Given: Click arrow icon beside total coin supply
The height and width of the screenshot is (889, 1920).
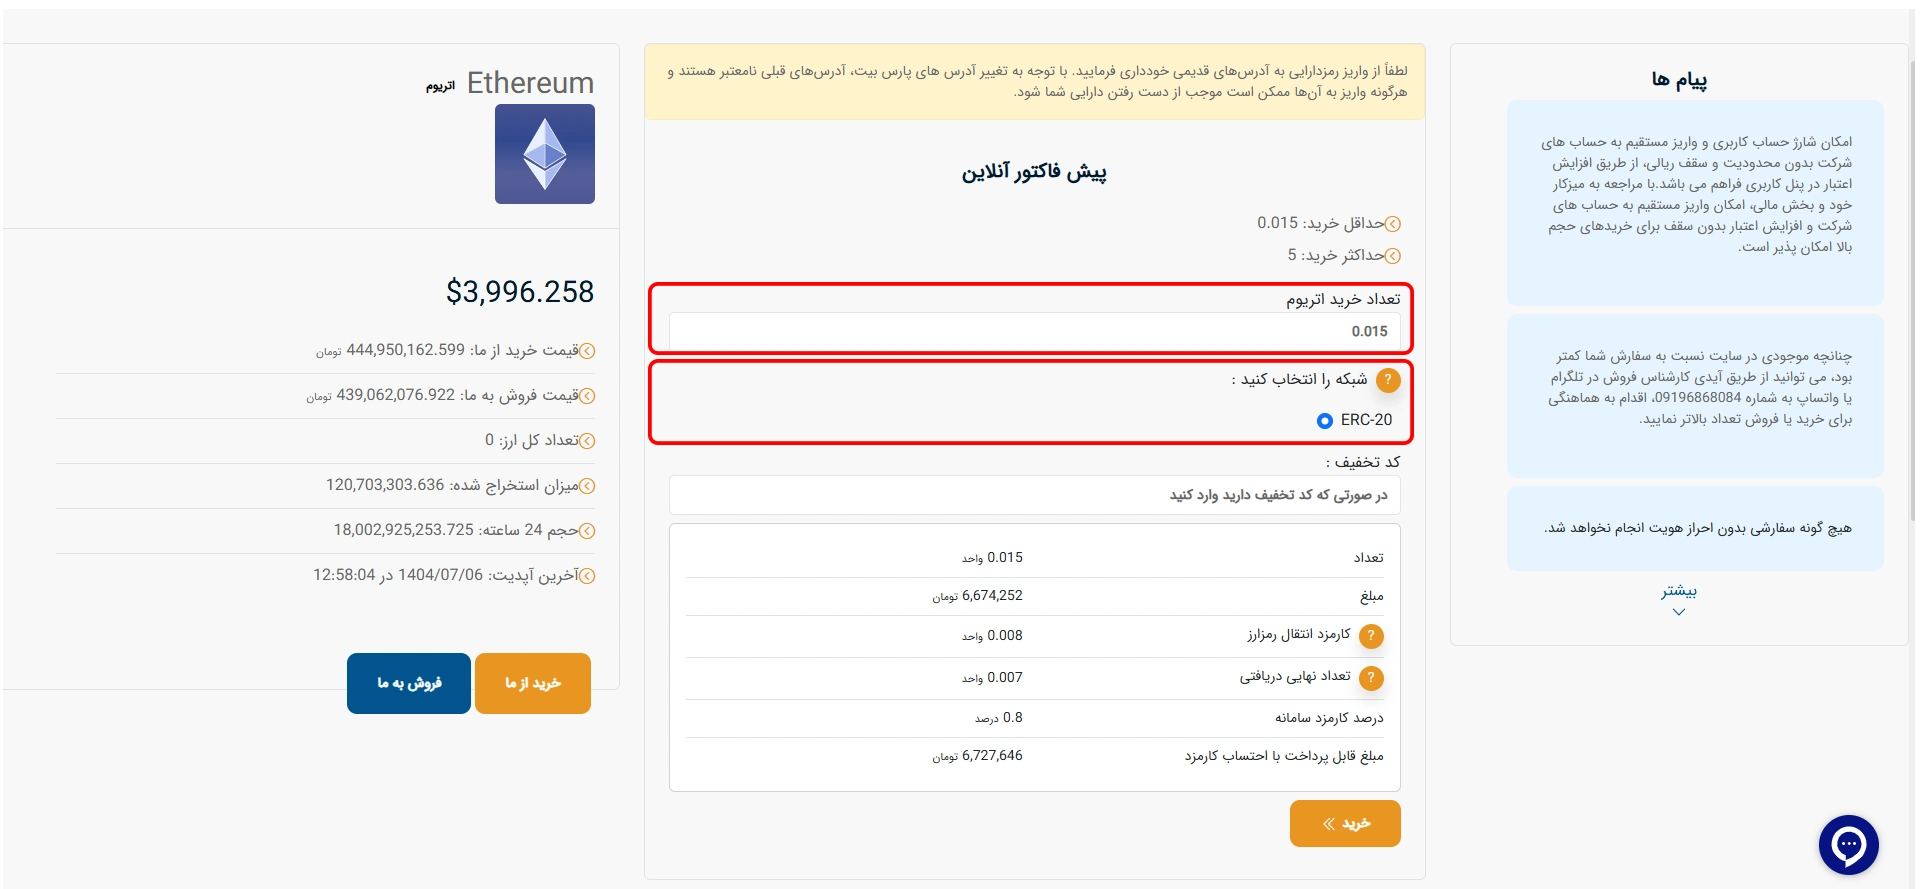Looking at the screenshot, I should 588,441.
